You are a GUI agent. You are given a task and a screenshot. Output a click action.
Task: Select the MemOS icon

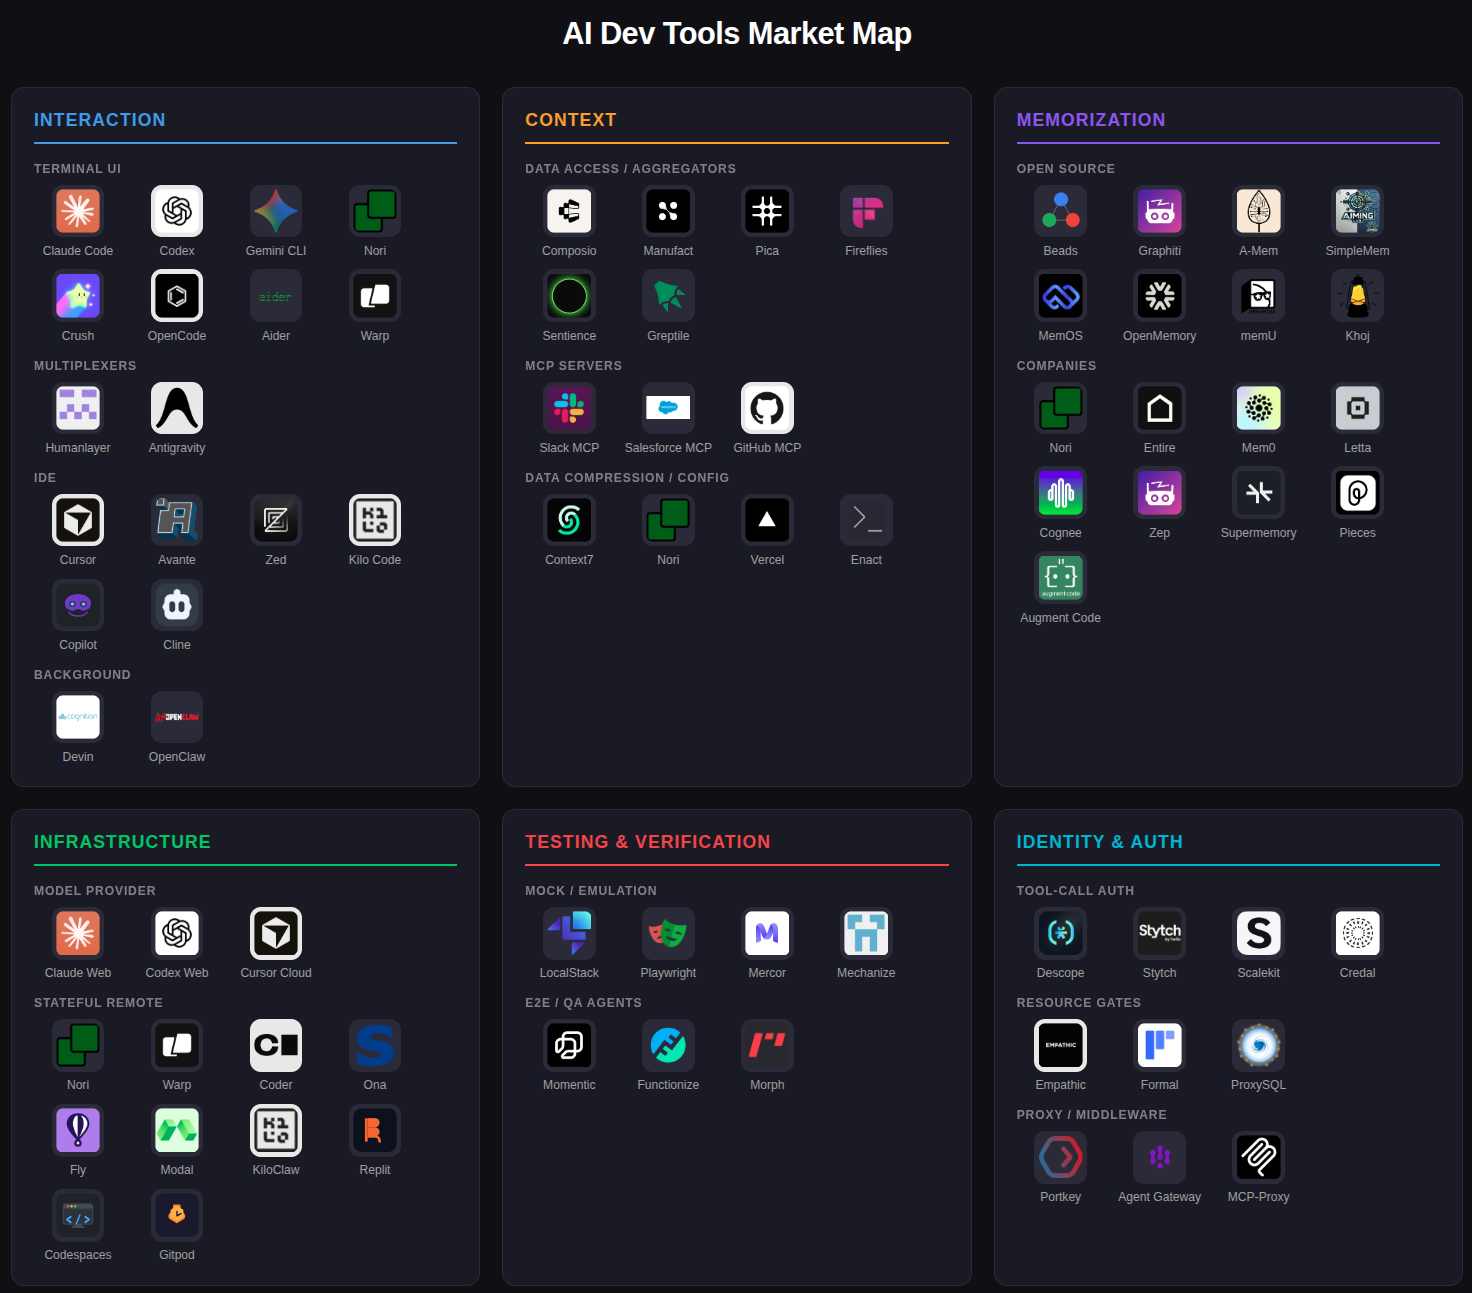pos(1061,296)
